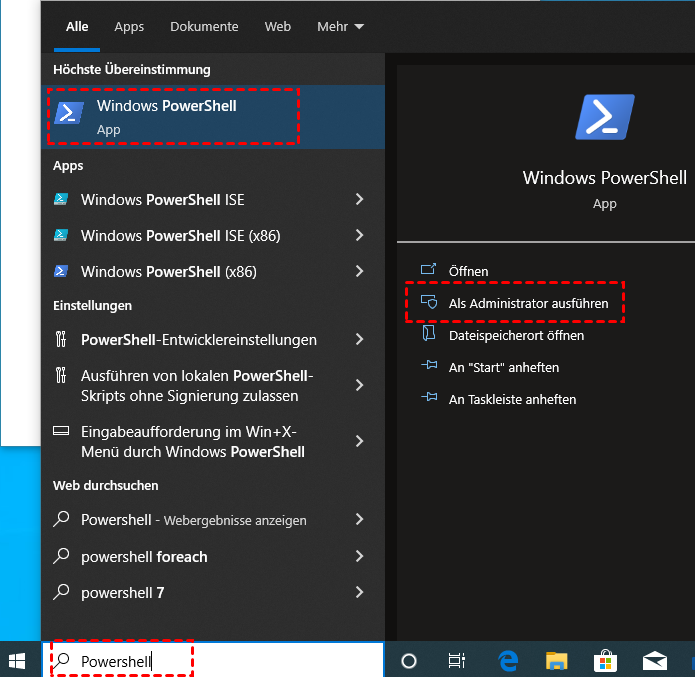
Task: Switch to the Dokumente tab
Action: coord(204,27)
